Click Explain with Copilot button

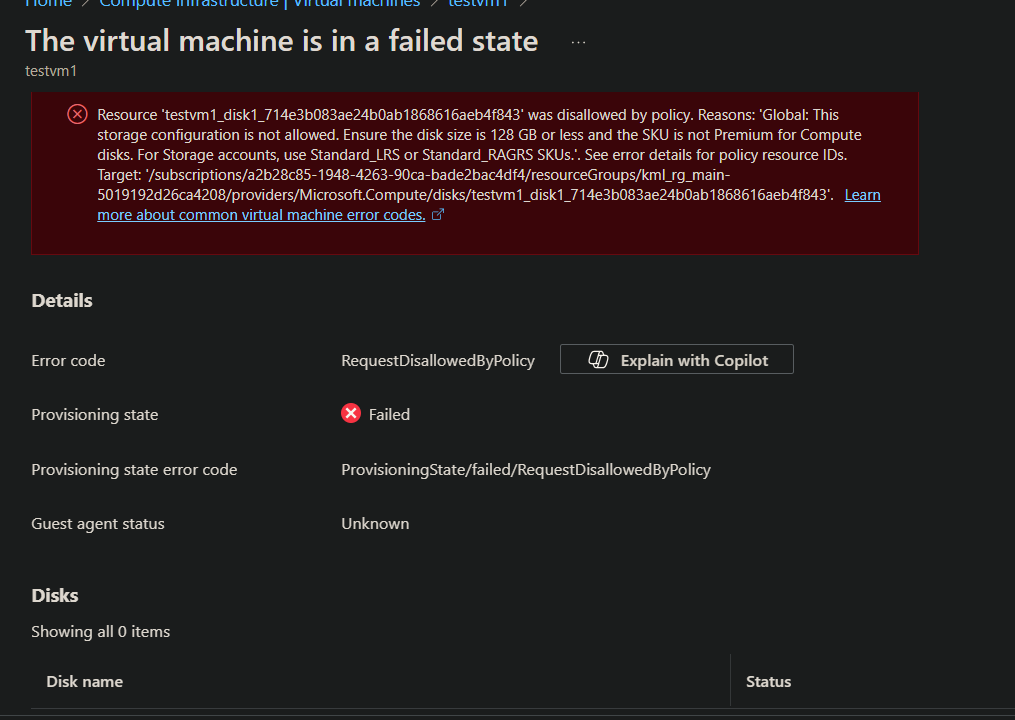[677, 360]
